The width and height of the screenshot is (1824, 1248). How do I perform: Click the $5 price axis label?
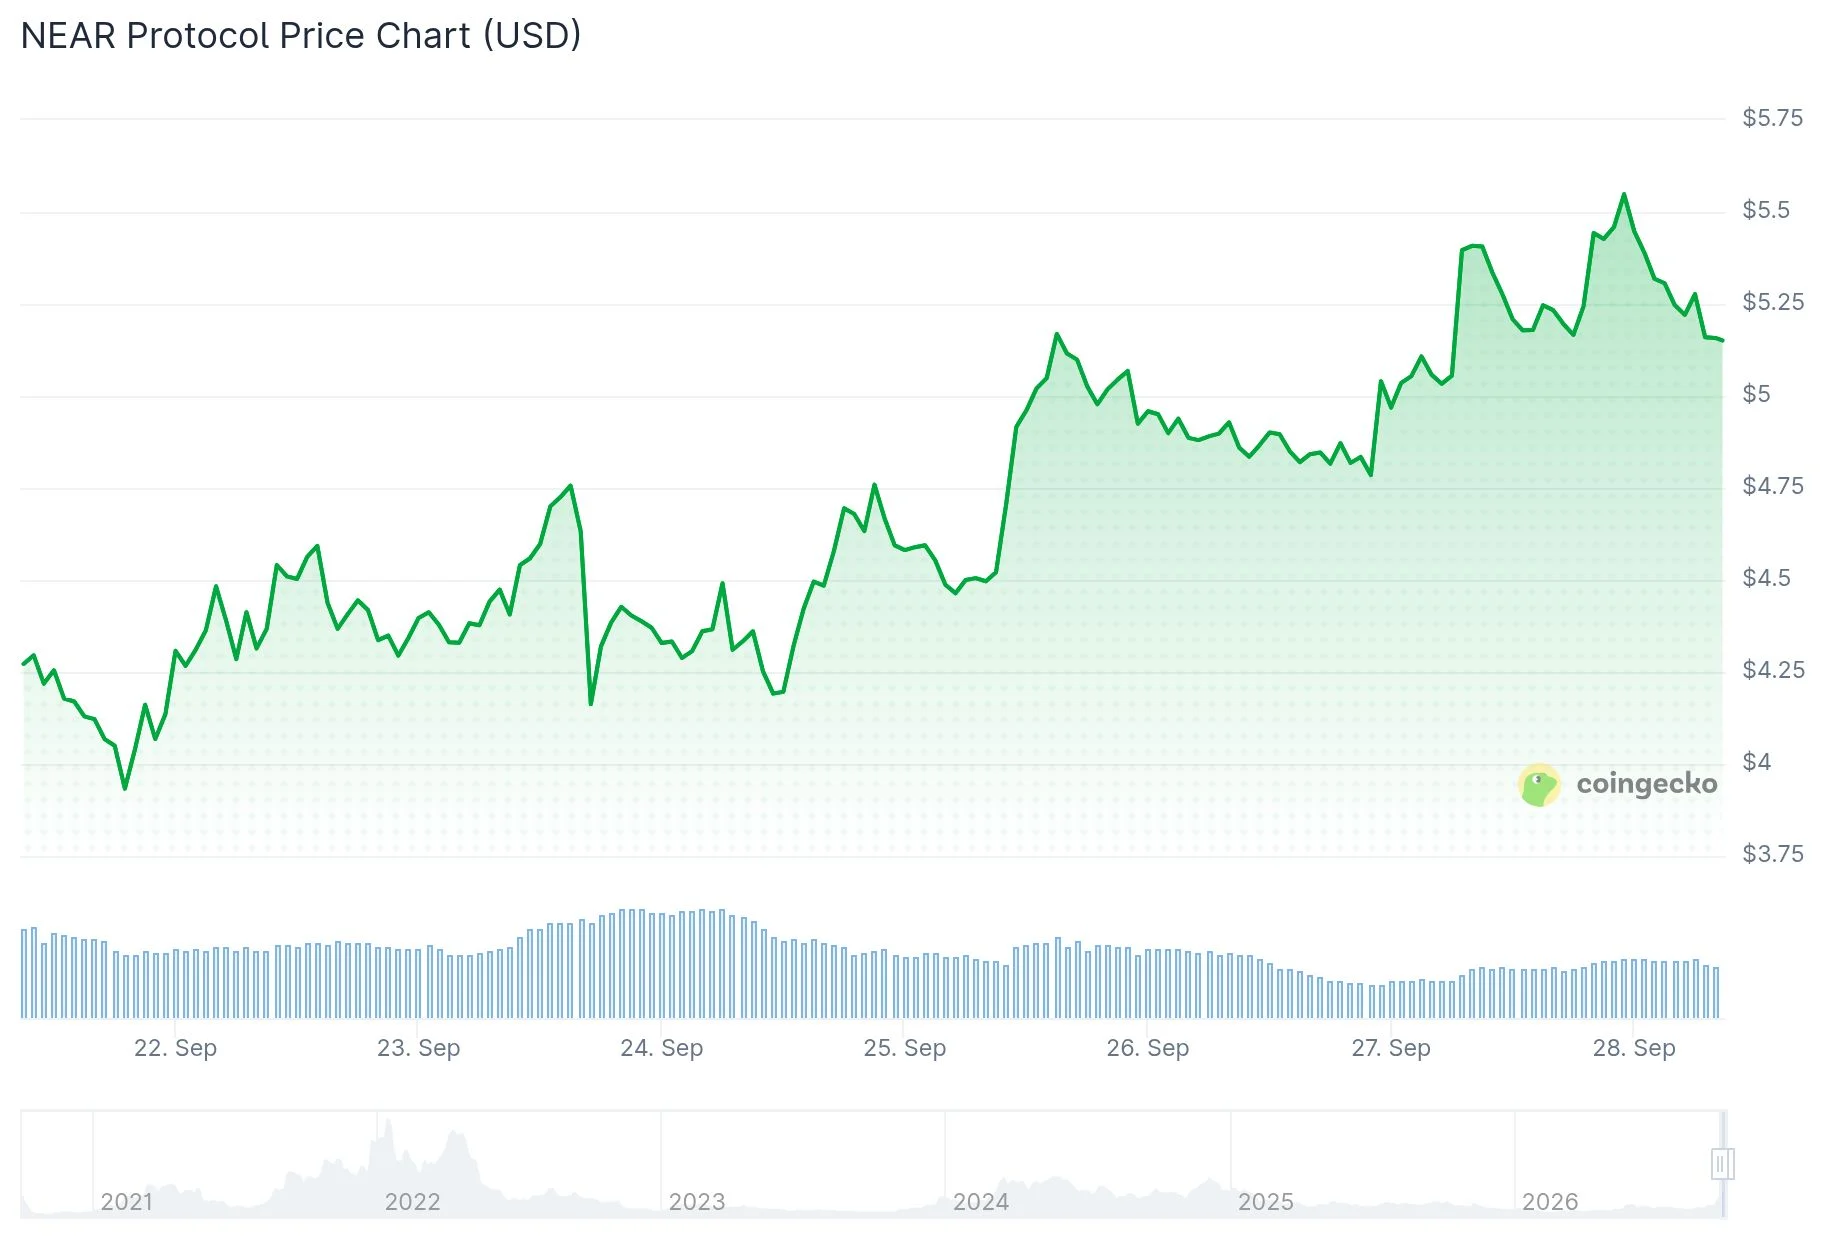pyautogui.click(x=1756, y=394)
